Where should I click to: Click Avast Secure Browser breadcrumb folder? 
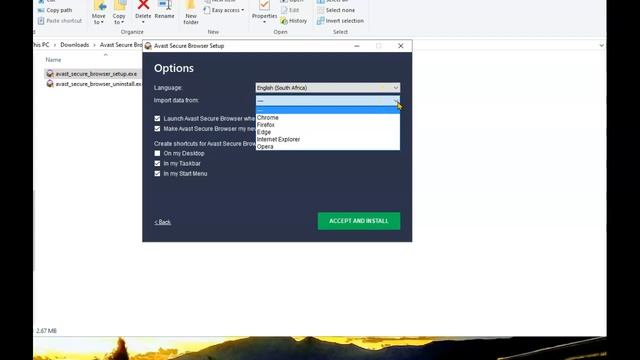[x=121, y=45]
